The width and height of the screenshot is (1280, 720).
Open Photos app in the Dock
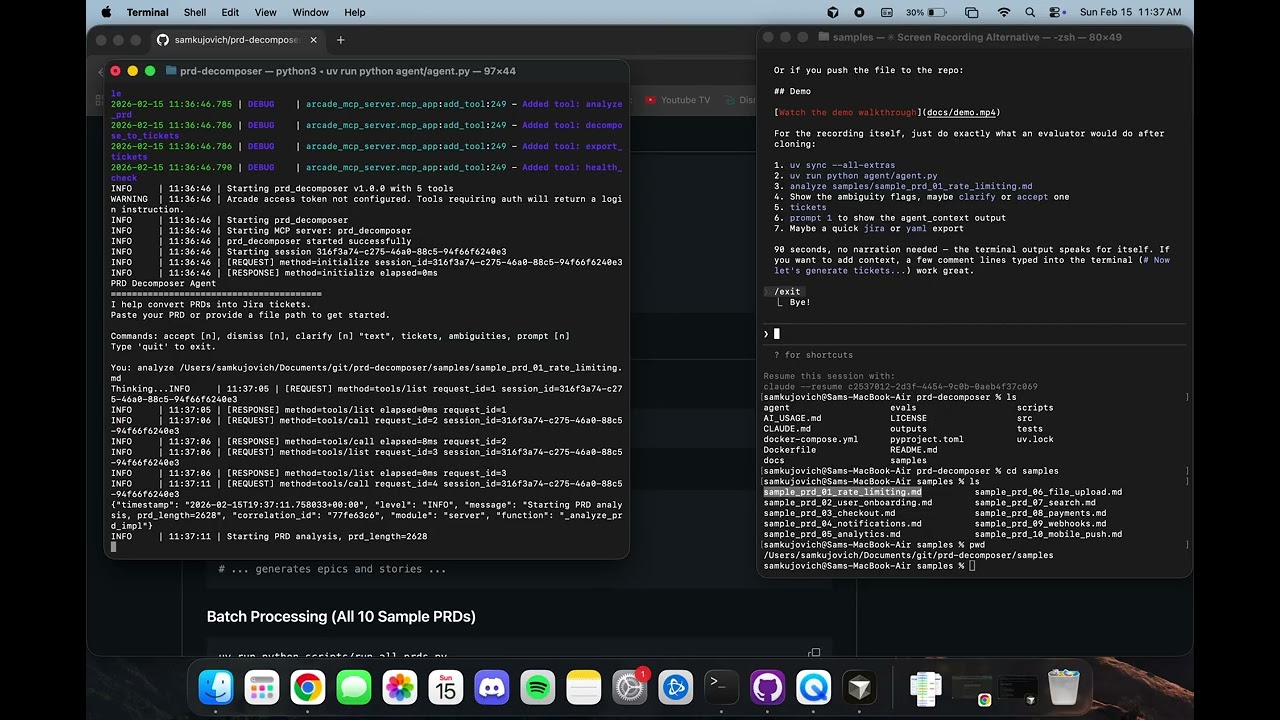point(400,687)
